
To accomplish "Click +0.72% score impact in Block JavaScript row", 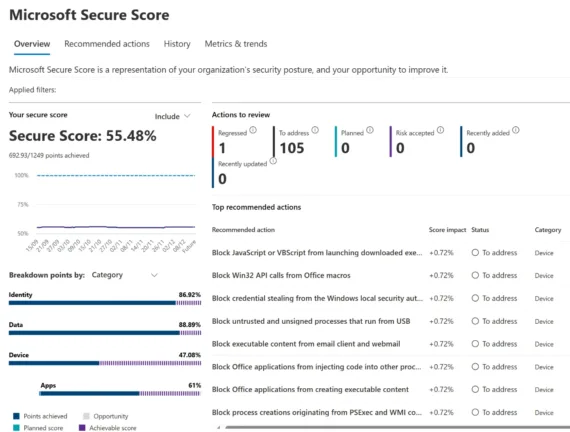I will tap(441, 253).
